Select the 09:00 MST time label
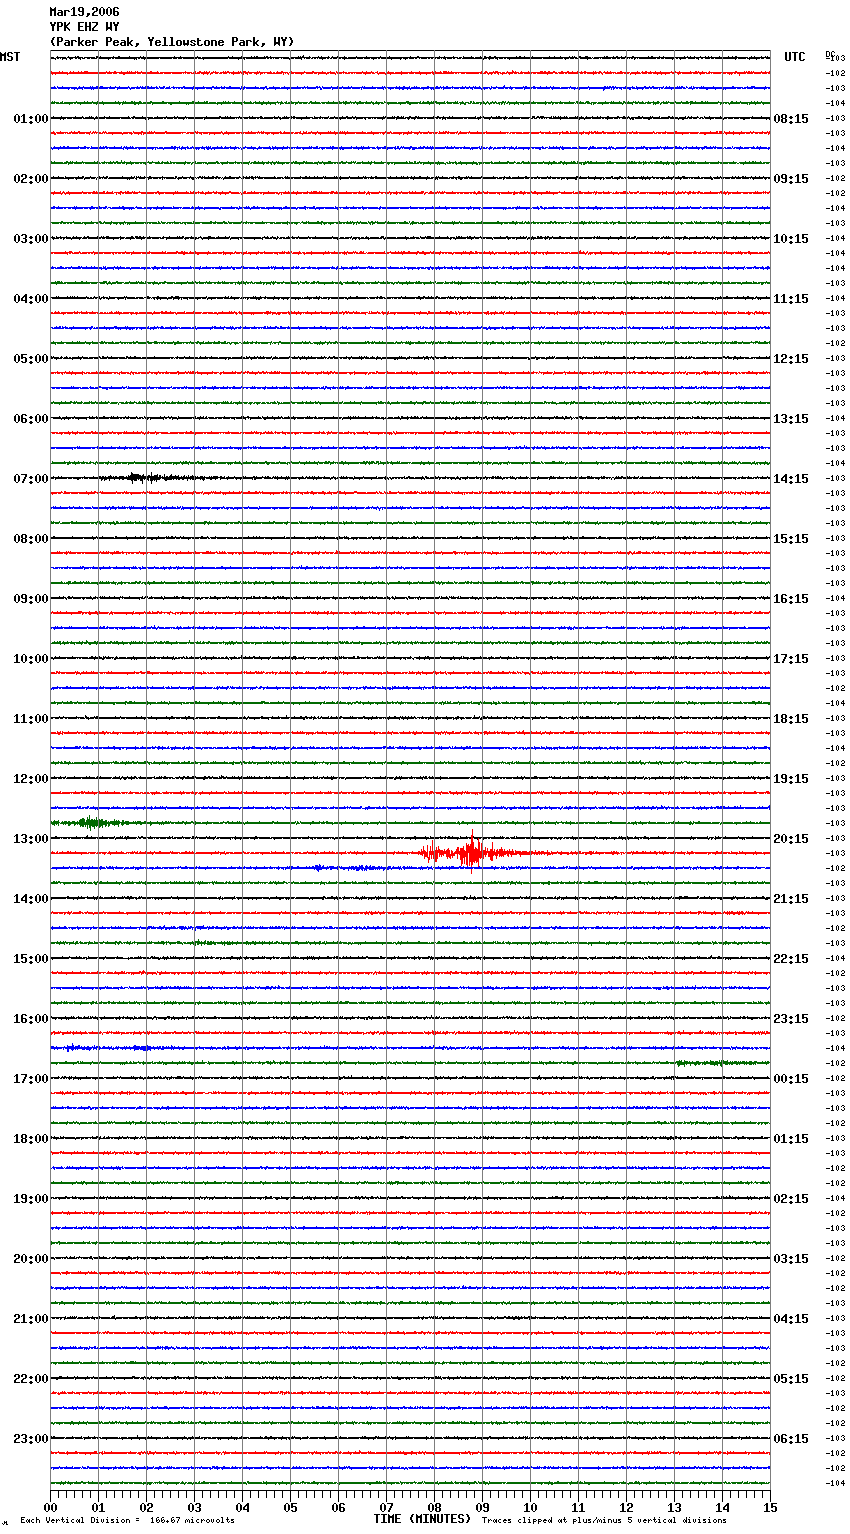This screenshot has height=1534, width=850. 31,599
